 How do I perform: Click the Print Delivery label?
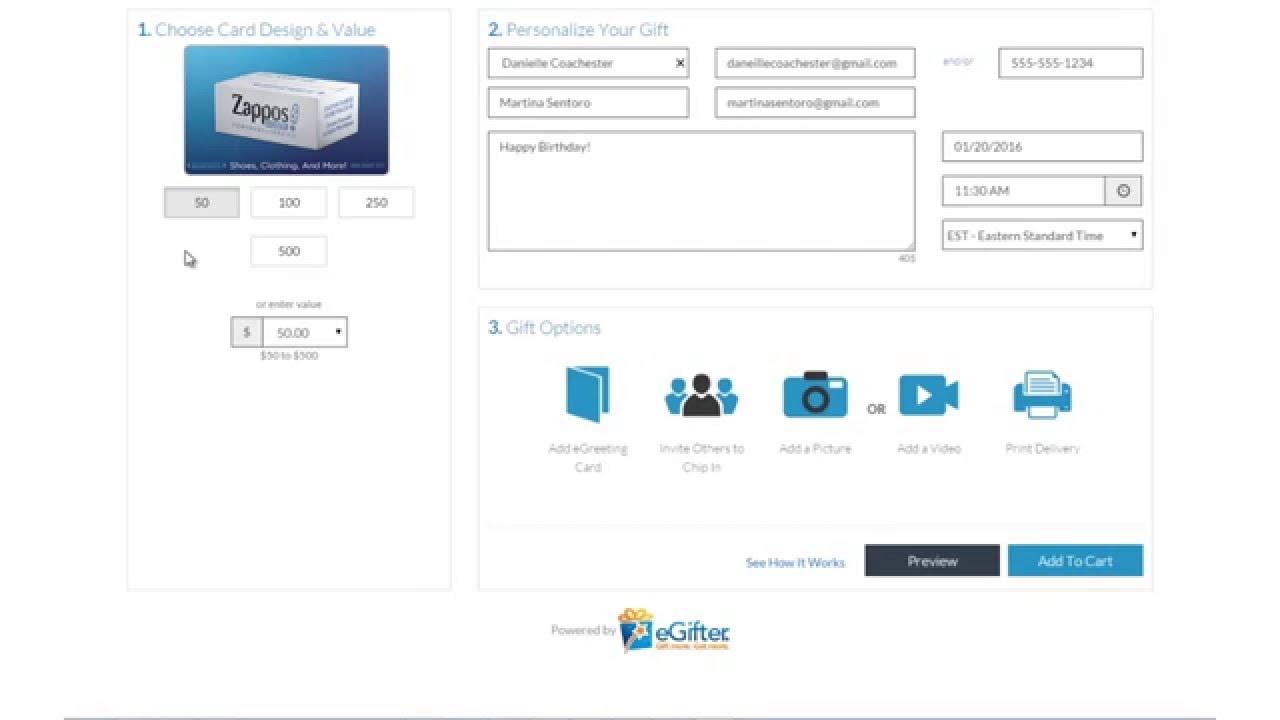1042,448
